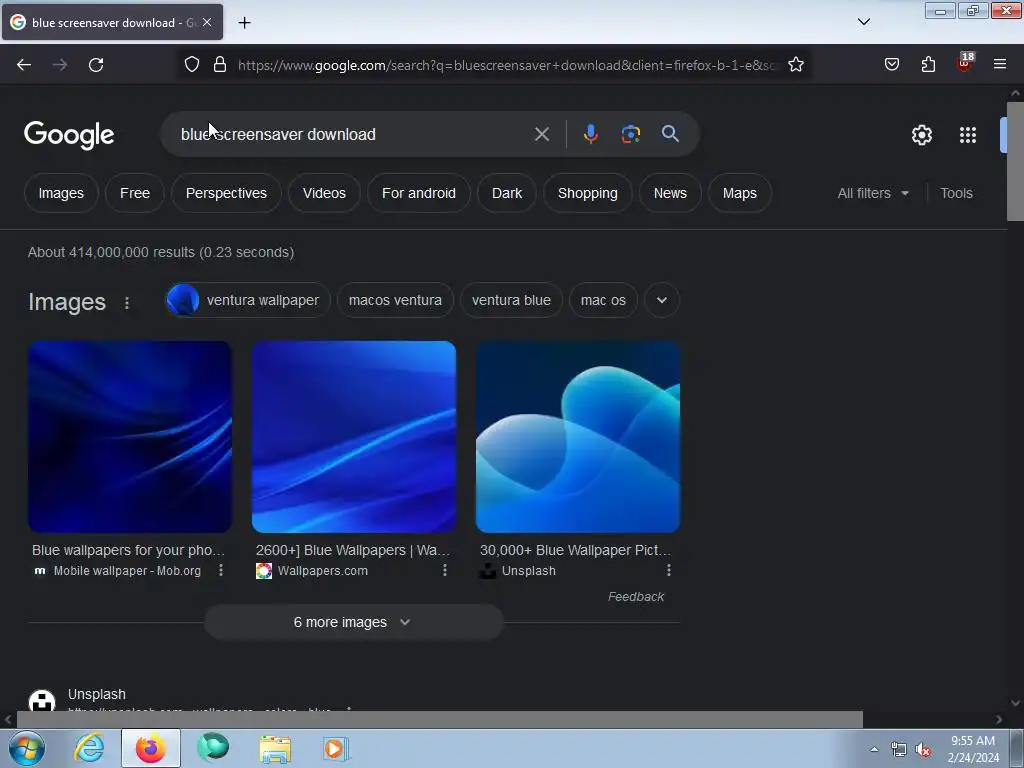Select the For android filter chip
The image size is (1024, 768).
click(x=419, y=193)
